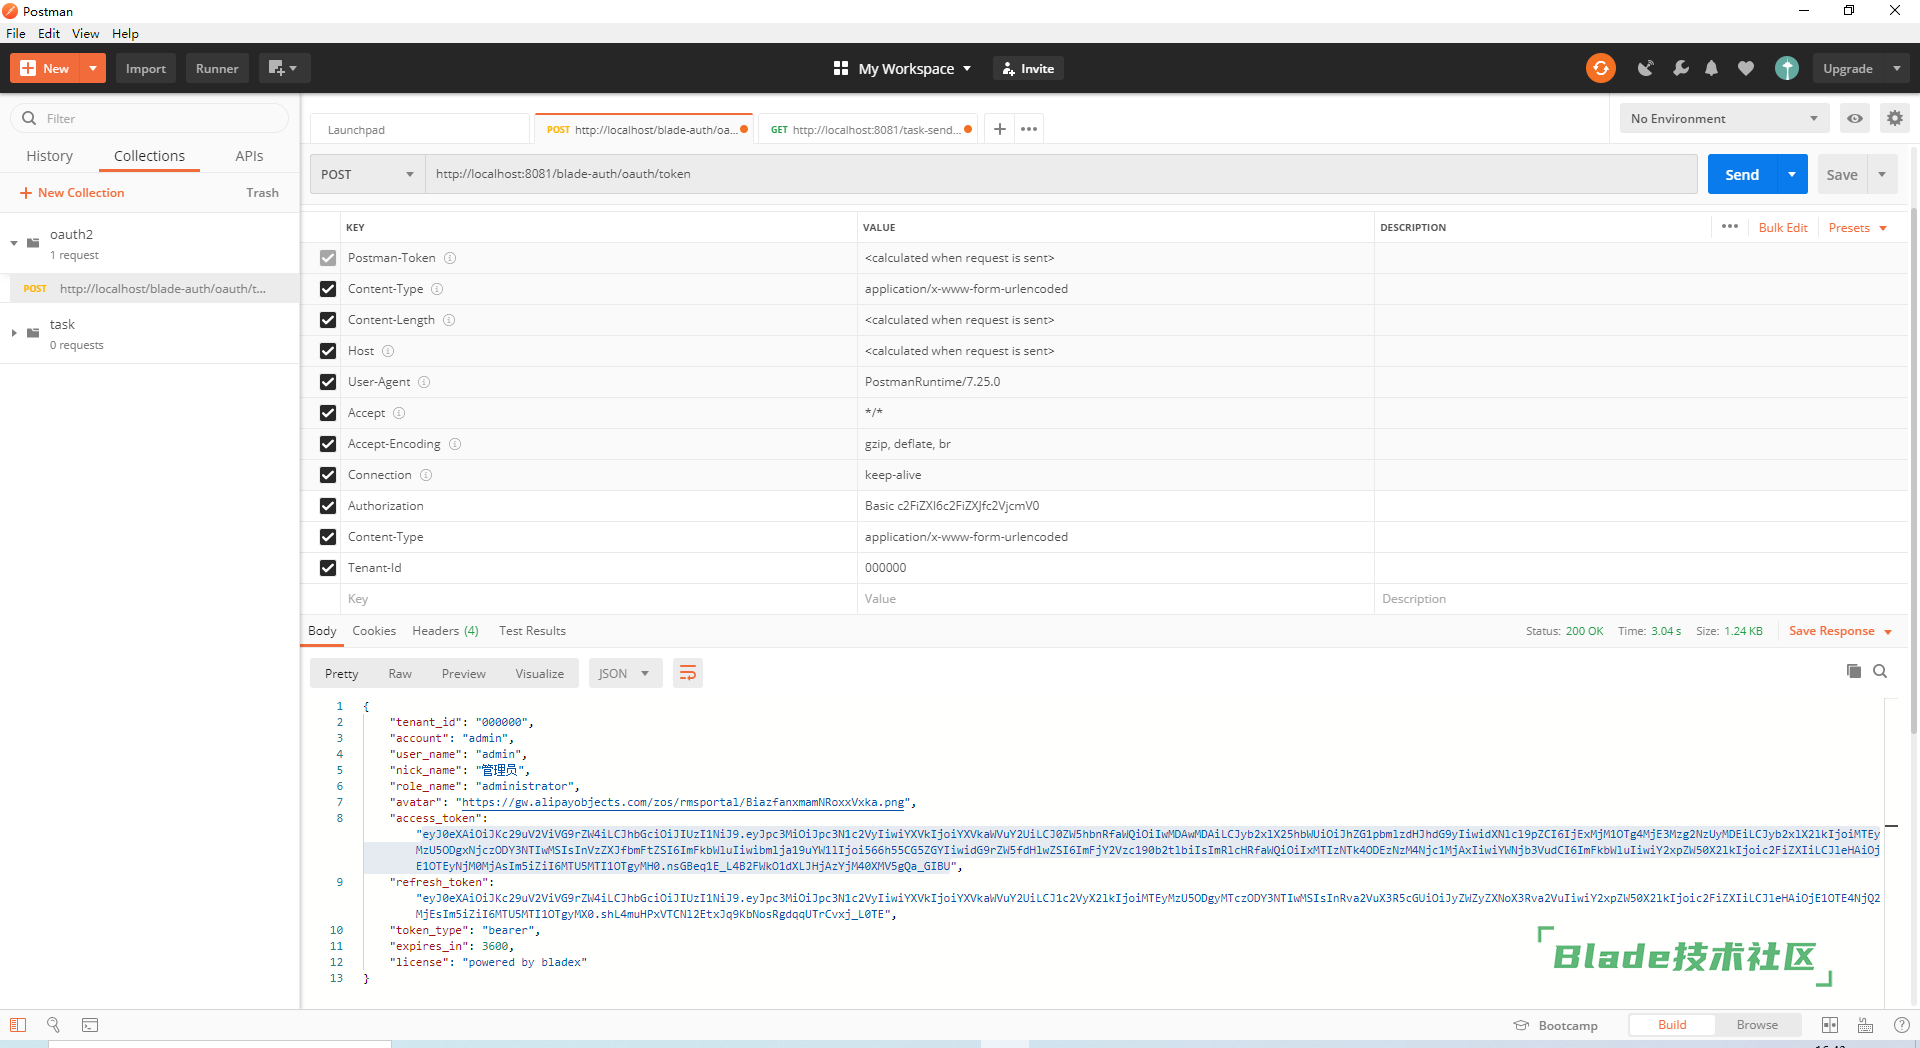Screen dimensions: 1920x1048
Task: Toggle the sidebar icon in status bar
Action: point(18,1025)
